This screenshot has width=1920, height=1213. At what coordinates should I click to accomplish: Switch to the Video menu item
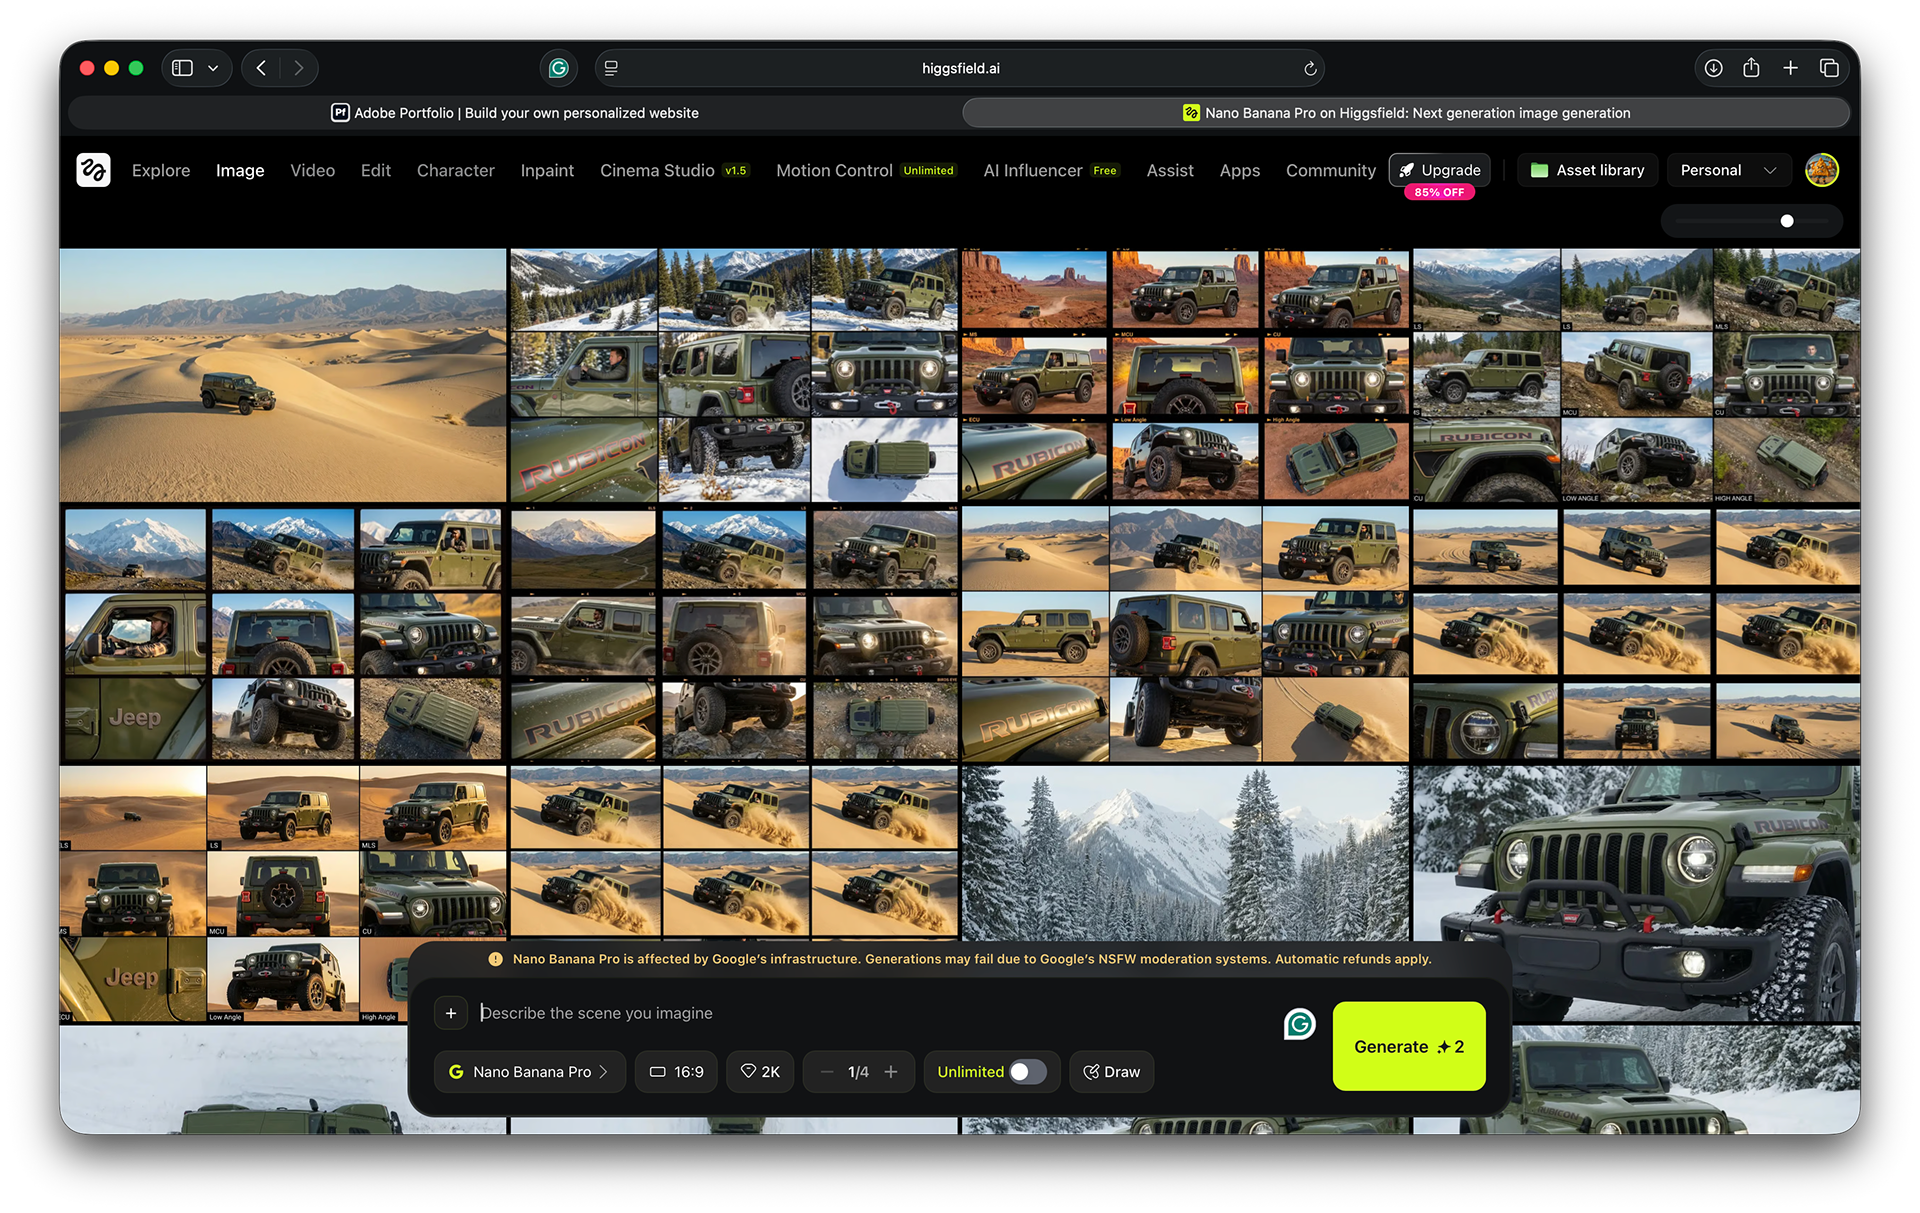tap(312, 171)
